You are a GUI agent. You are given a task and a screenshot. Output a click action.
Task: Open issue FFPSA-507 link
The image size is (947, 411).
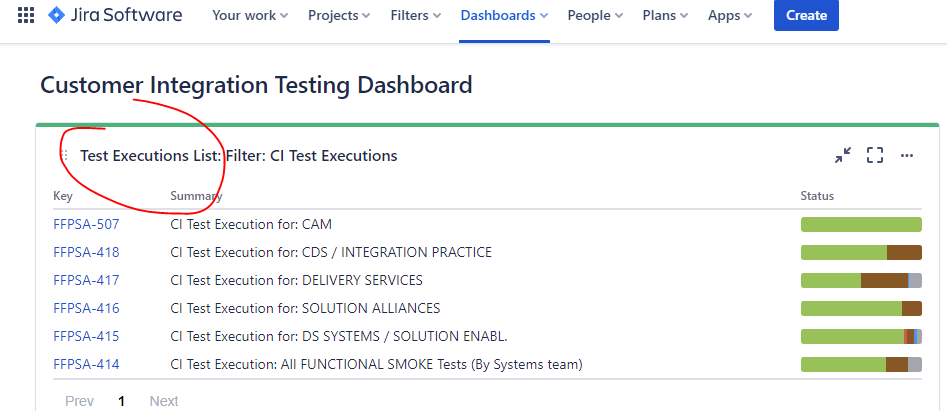coord(86,224)
